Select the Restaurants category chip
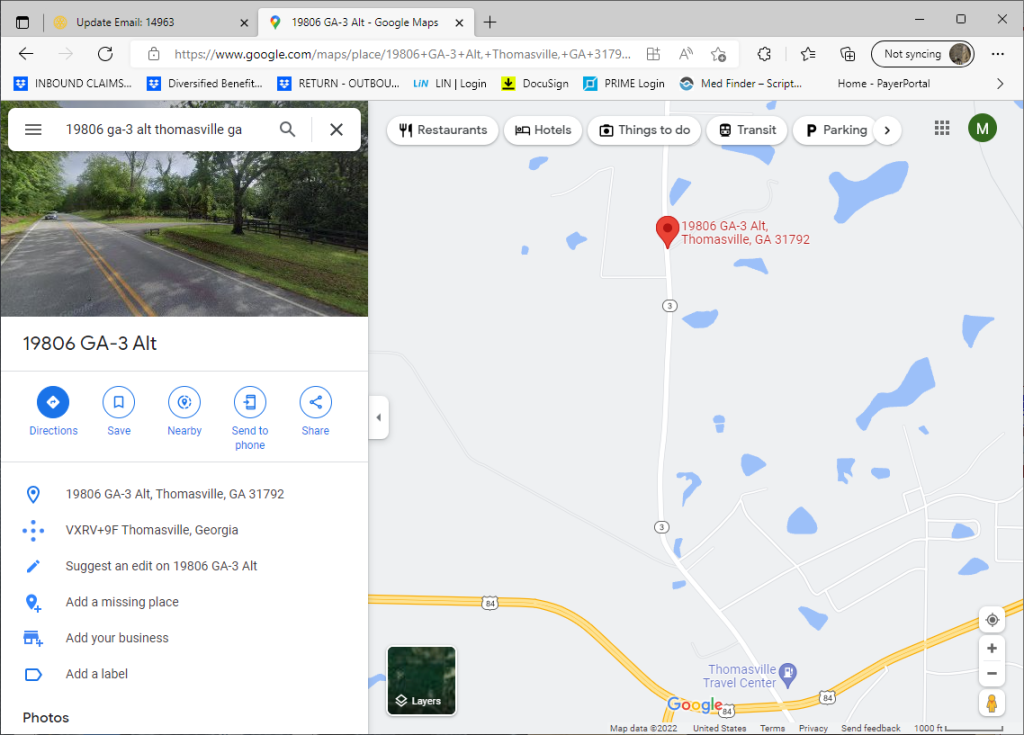This screenshot has height=735, width=1024. coord(443,130)
